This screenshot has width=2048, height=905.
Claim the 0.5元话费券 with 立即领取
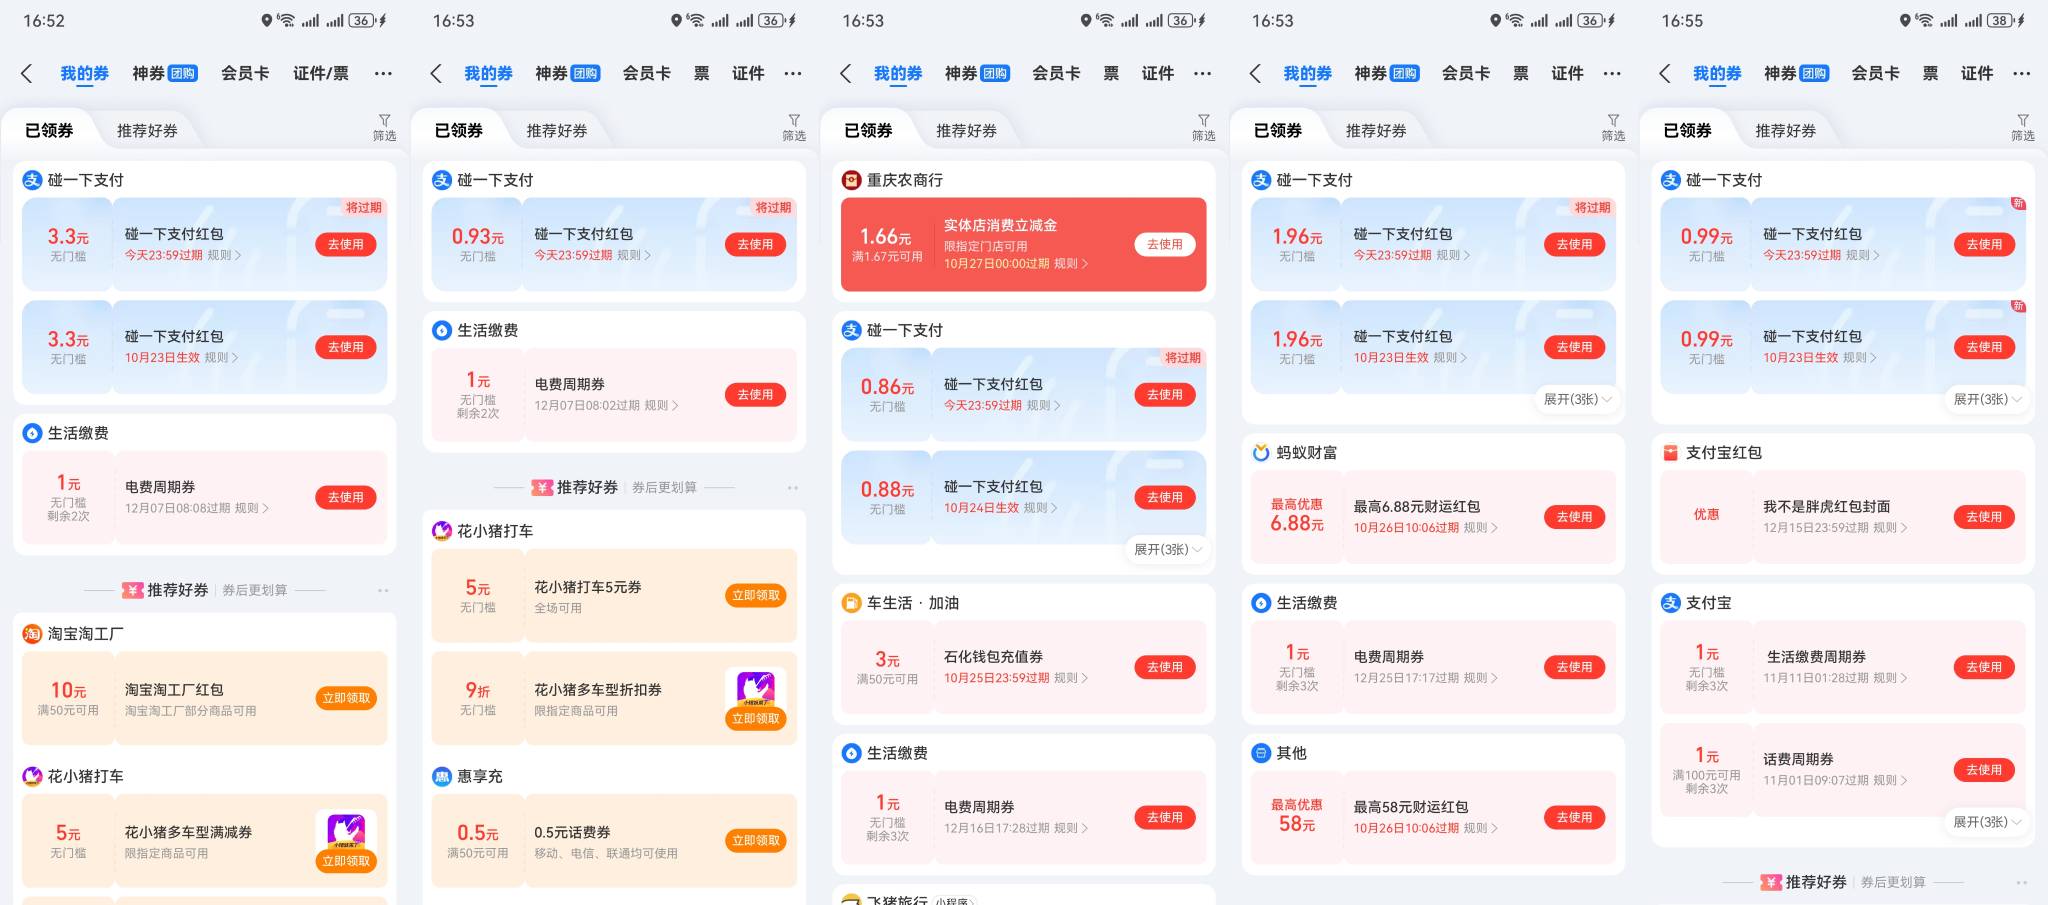755,841
